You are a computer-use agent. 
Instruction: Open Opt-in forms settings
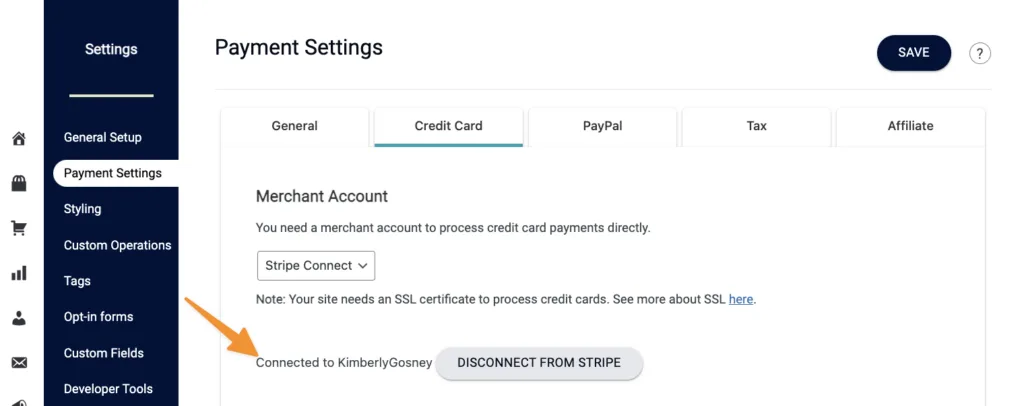click(x=99, y=317)
